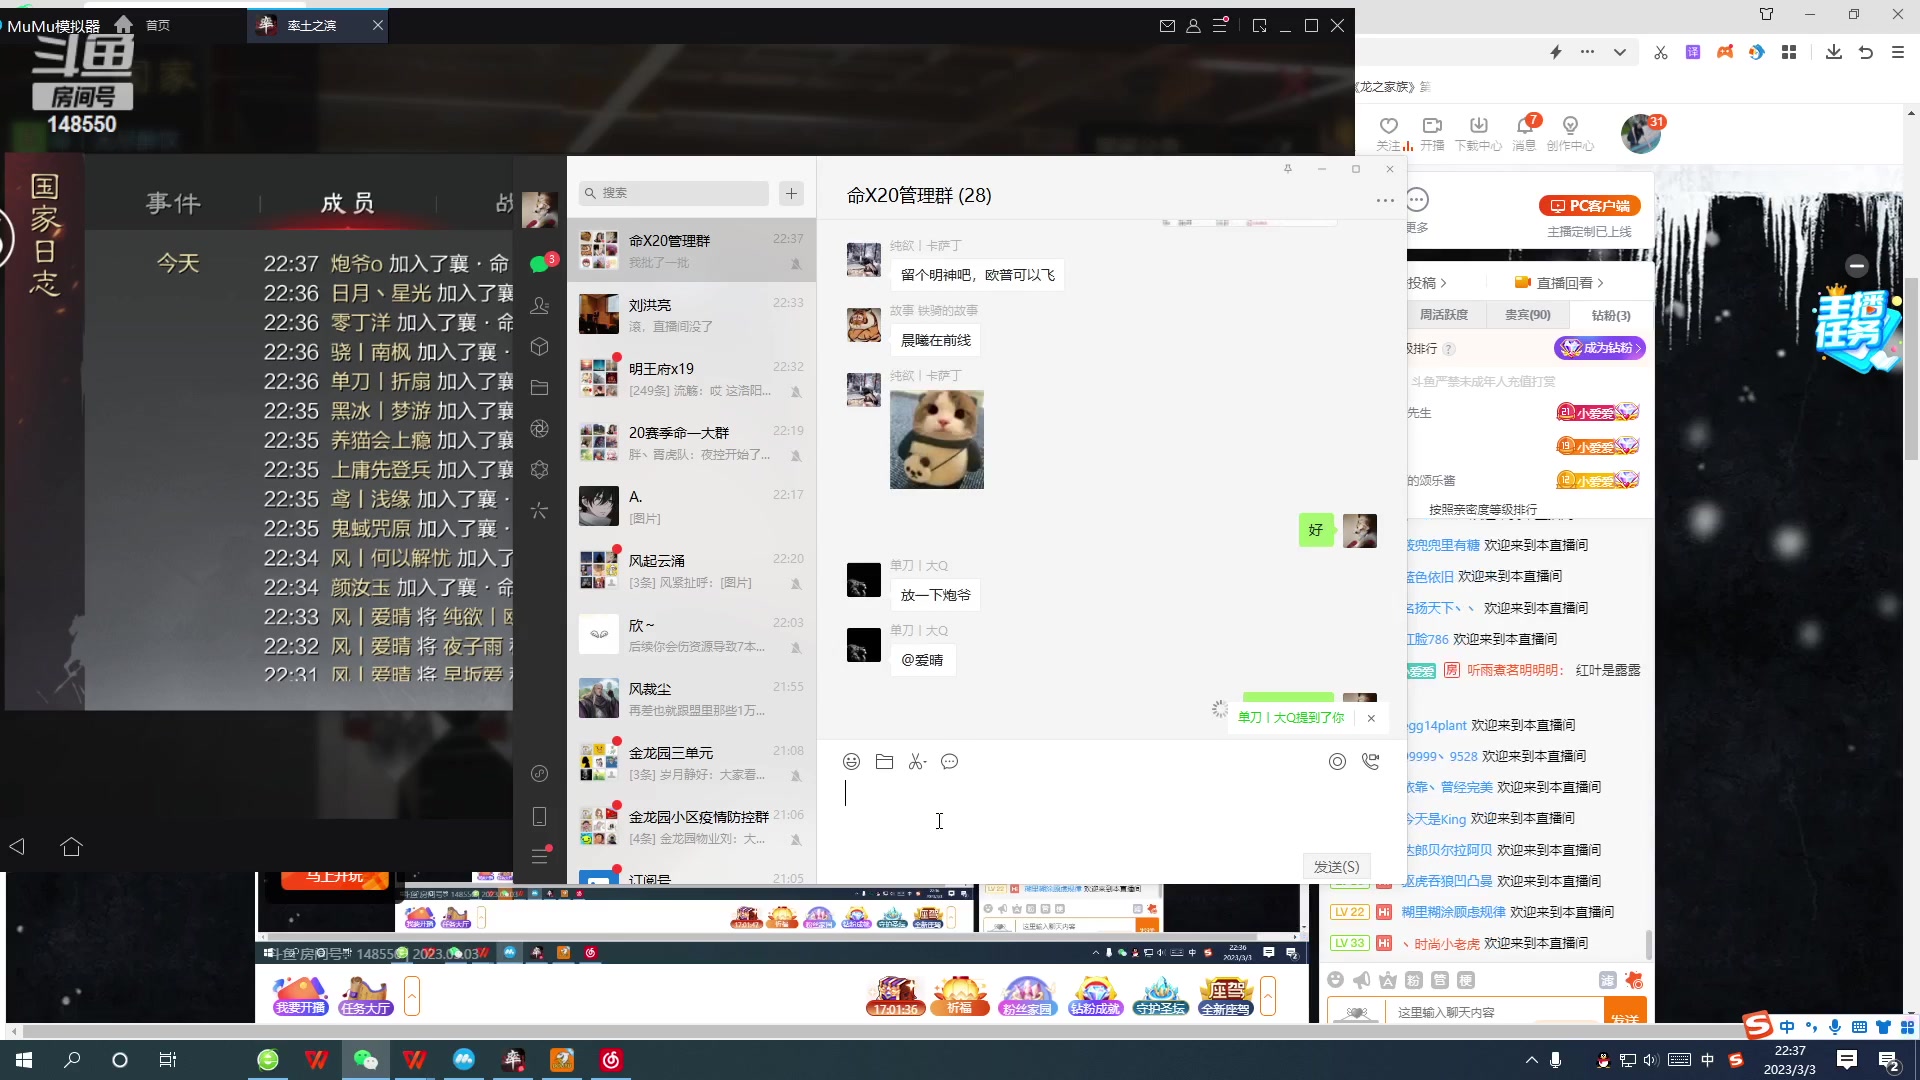Open the WeChat contacts icon
This screenshot has height=1080, width=1920.
click(x=540, y=305)
